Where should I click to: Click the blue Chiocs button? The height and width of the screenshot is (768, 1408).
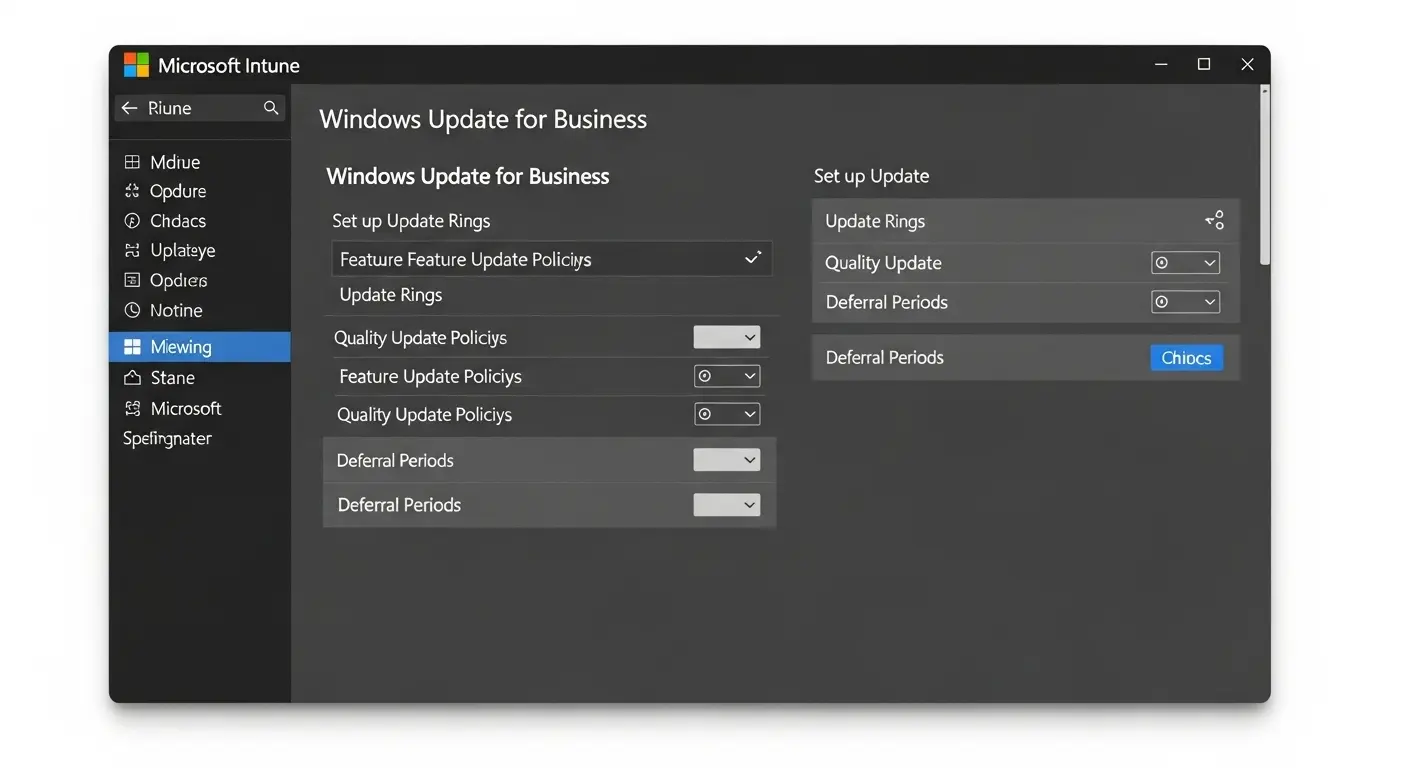[x=1187, y=358]
